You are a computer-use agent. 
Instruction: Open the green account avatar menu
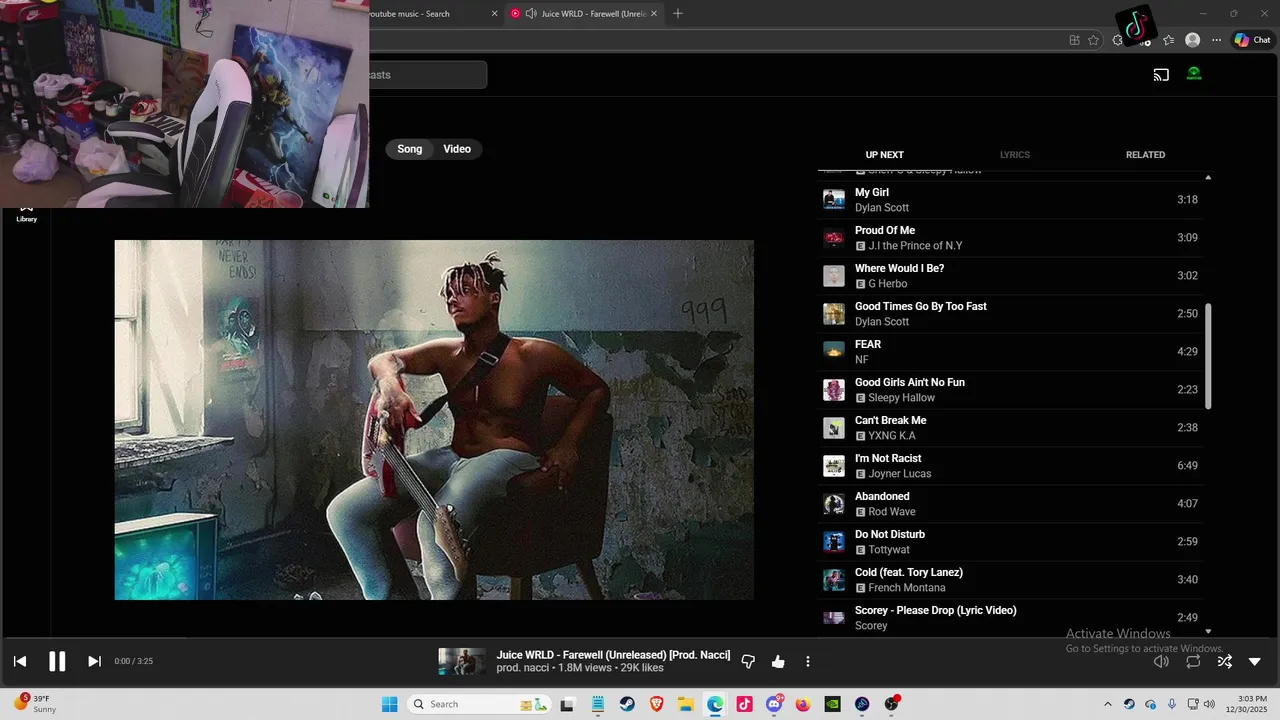pyautogui.click(x=1194, y=74)
